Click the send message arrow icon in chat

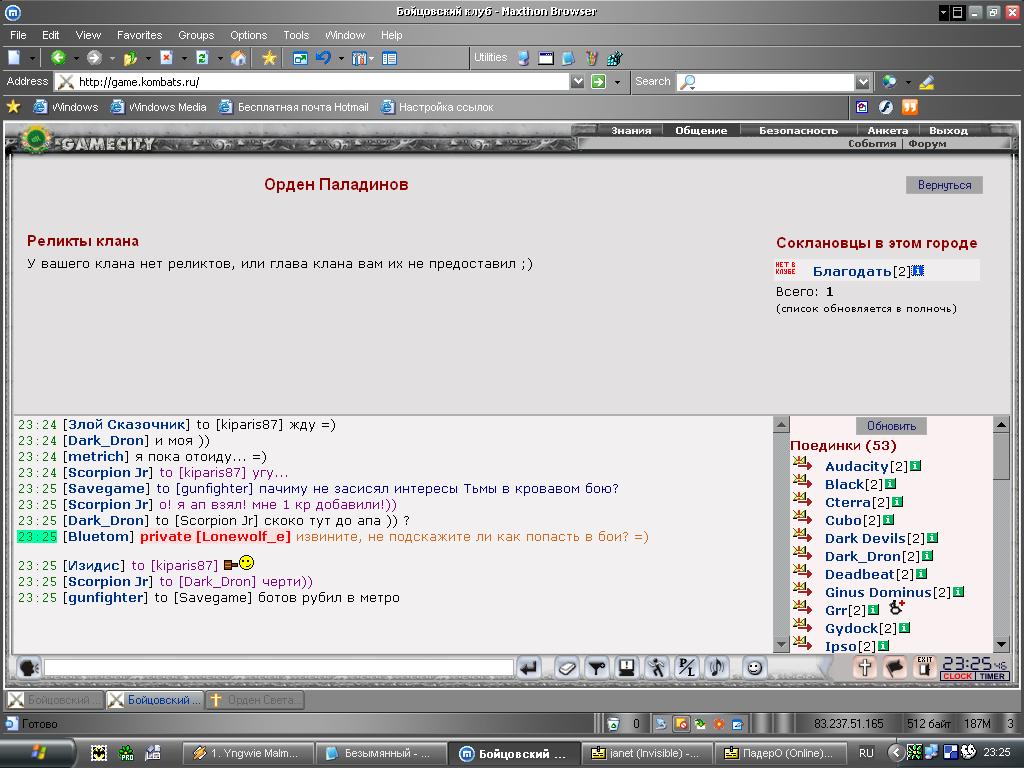click(529, 667)
